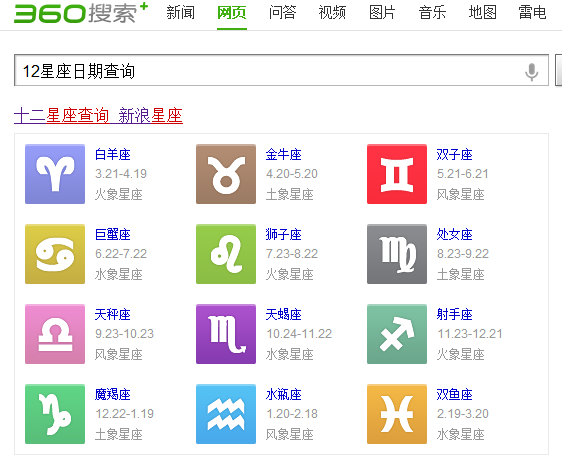562x473 pixels.
Task: Click the Capricorn (魔羯座) zodiac icon
Action: click(55, 414)
